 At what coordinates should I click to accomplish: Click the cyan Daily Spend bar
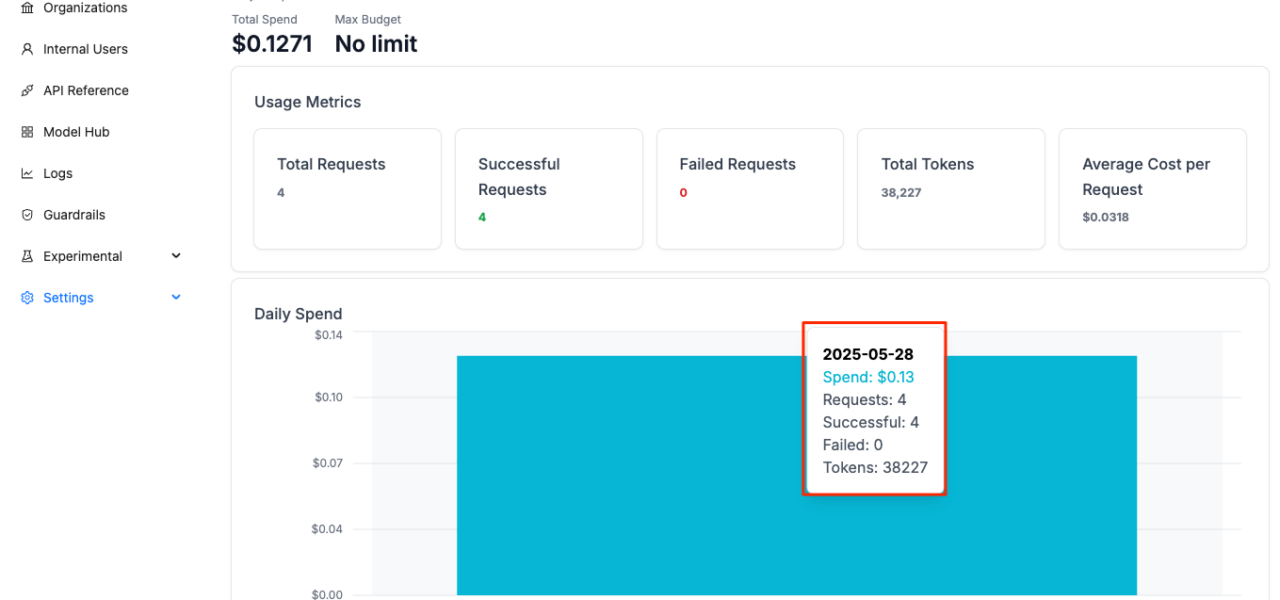[x=620, y=480]
